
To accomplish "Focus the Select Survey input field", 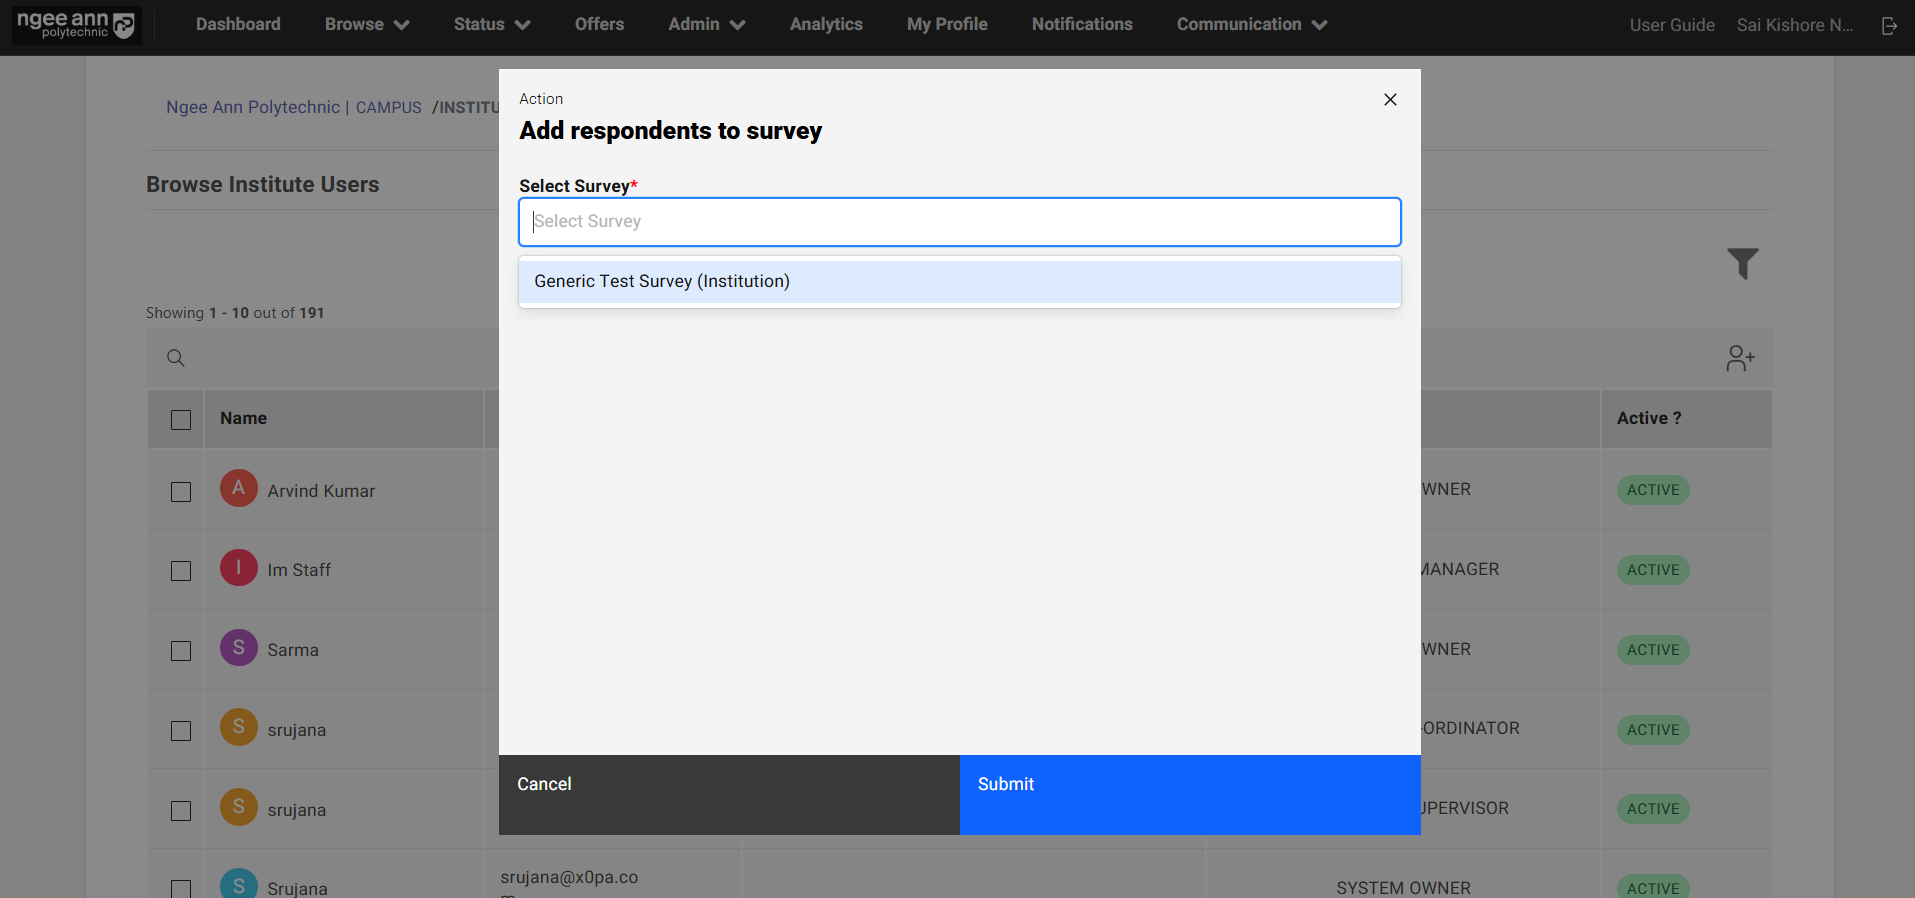I will [958, 222].
